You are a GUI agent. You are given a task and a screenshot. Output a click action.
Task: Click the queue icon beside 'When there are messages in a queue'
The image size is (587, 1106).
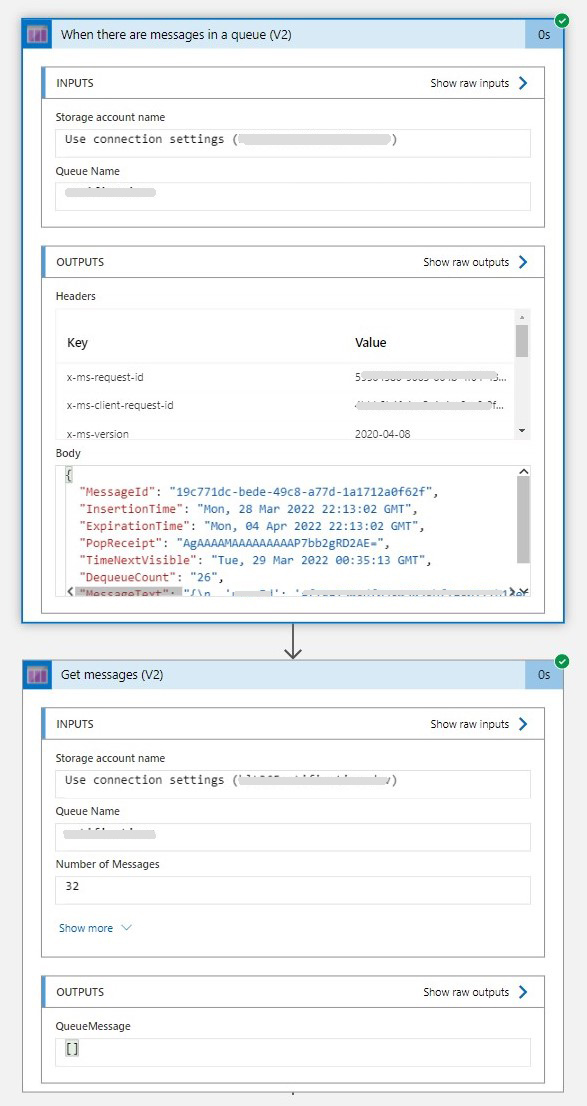[37, 35]
